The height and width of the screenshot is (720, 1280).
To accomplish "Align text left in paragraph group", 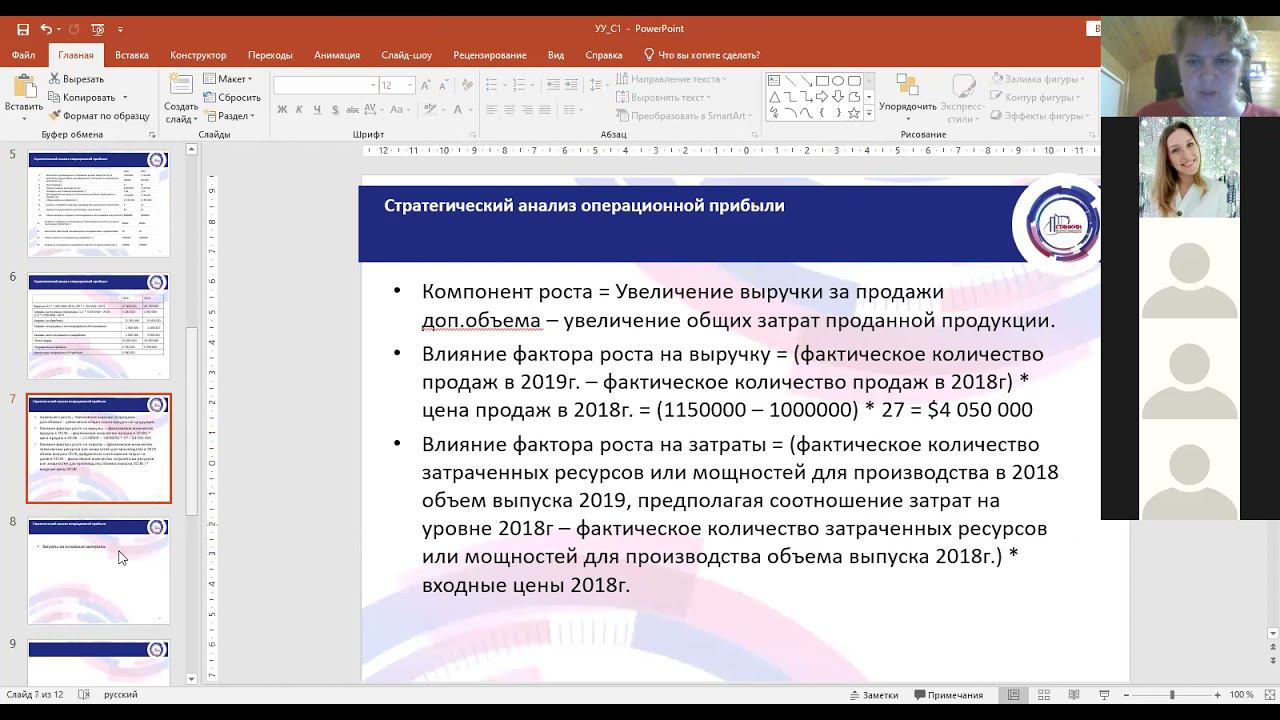I will (491, 110).
